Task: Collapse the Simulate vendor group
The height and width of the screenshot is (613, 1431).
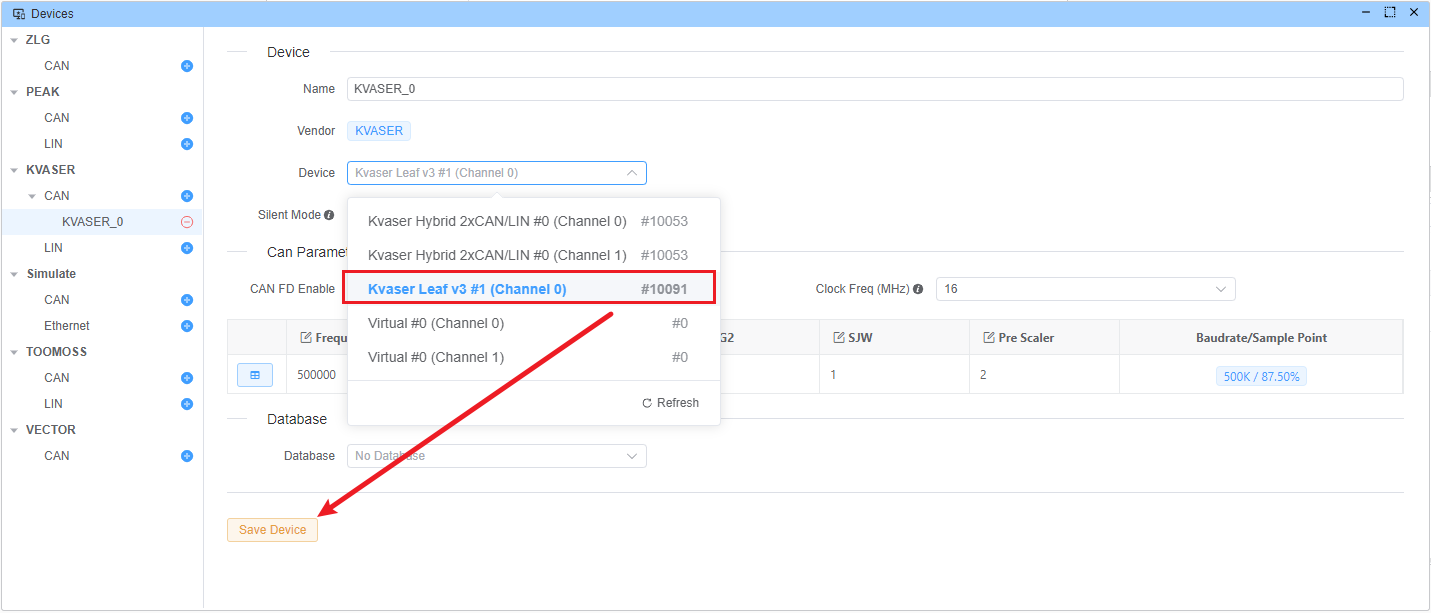Action: click(x=14, y=274)
